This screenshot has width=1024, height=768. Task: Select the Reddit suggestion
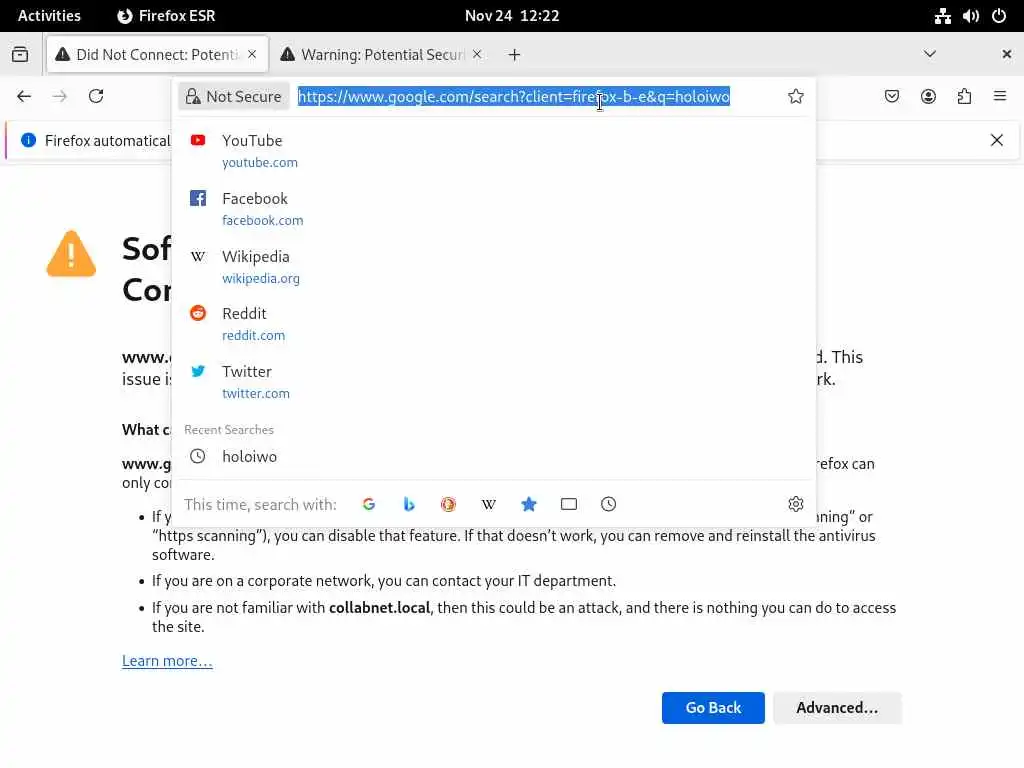coord(493,324)
